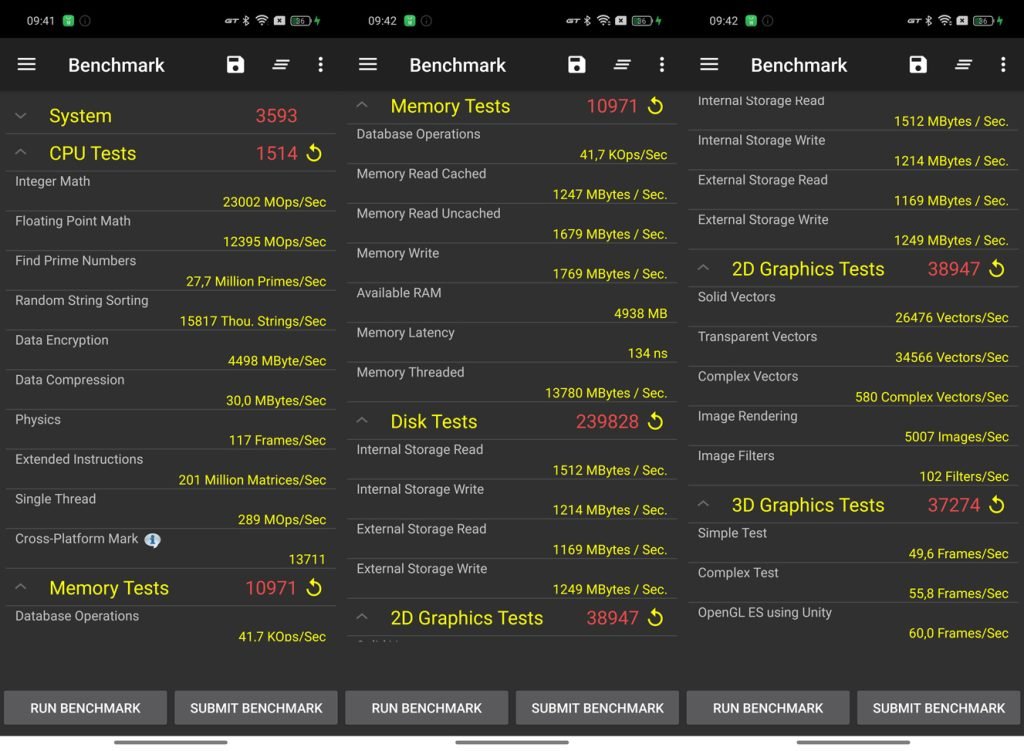Select the 3D Complex Test row
This screenshot has height=751, width=1024.
coord(853,584)
